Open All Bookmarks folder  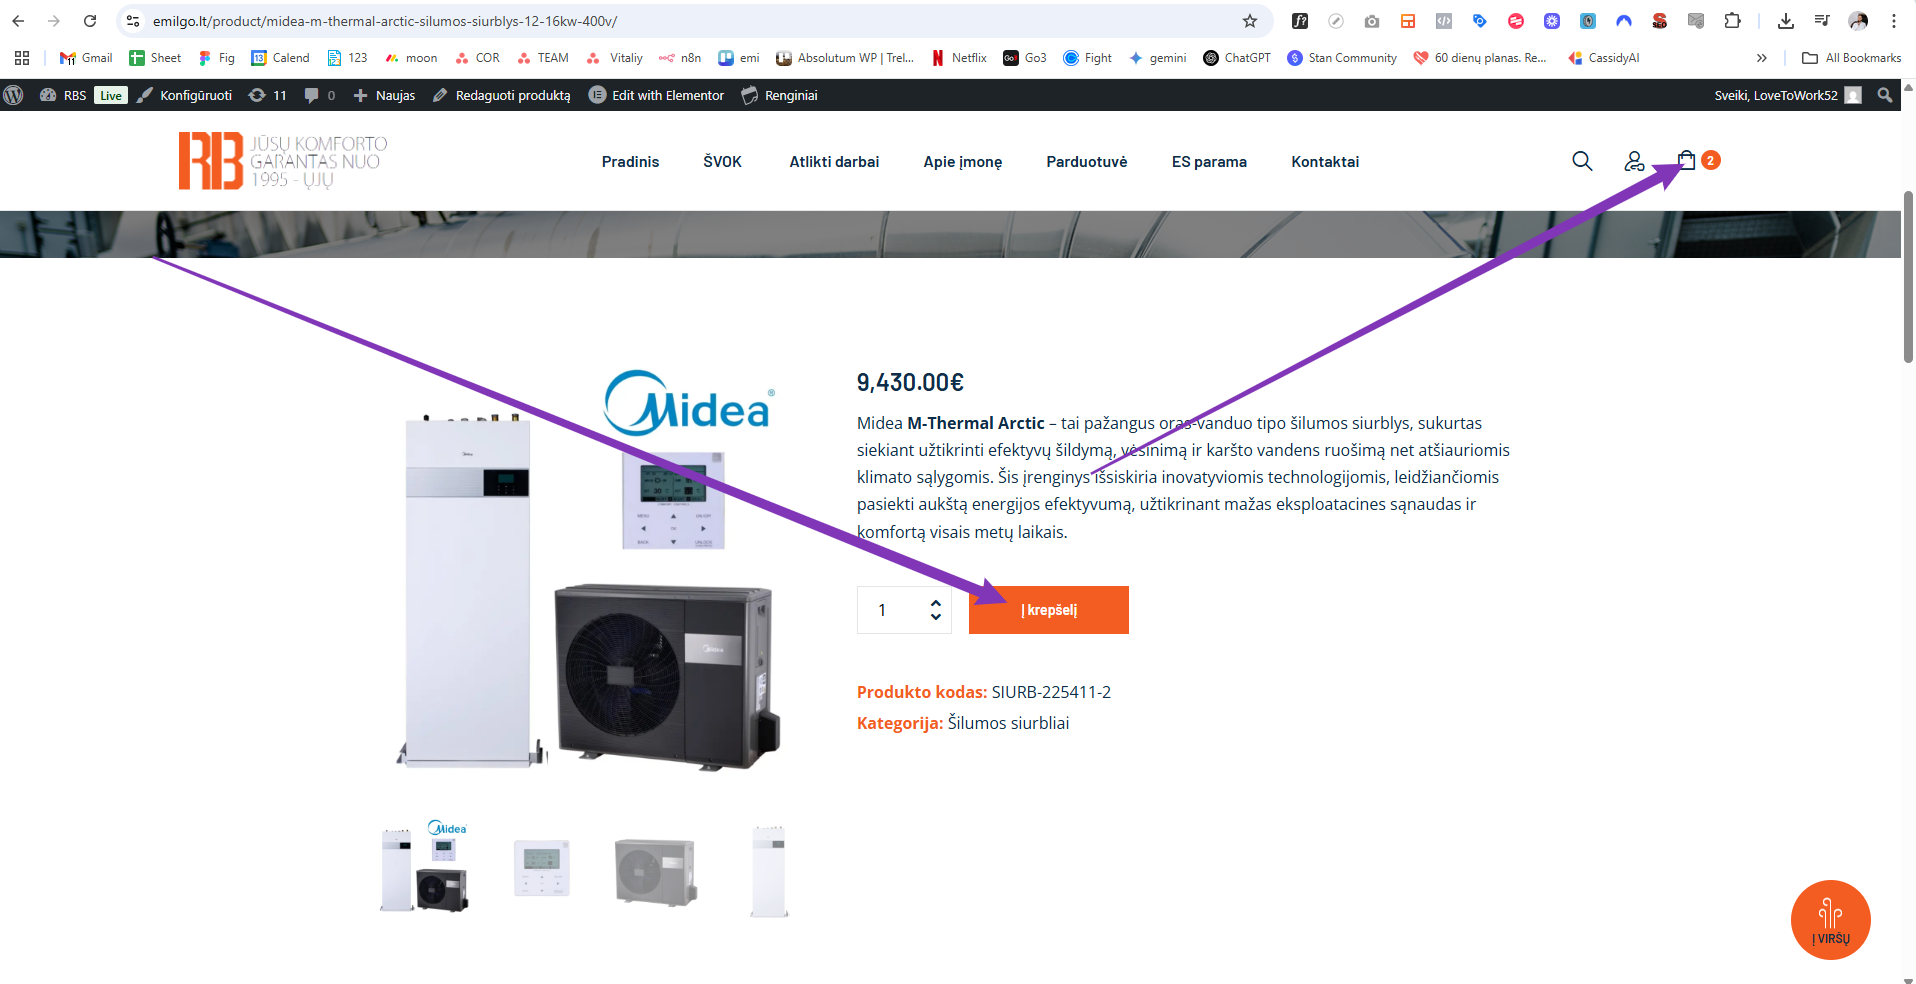click(x=1851, y=58)
